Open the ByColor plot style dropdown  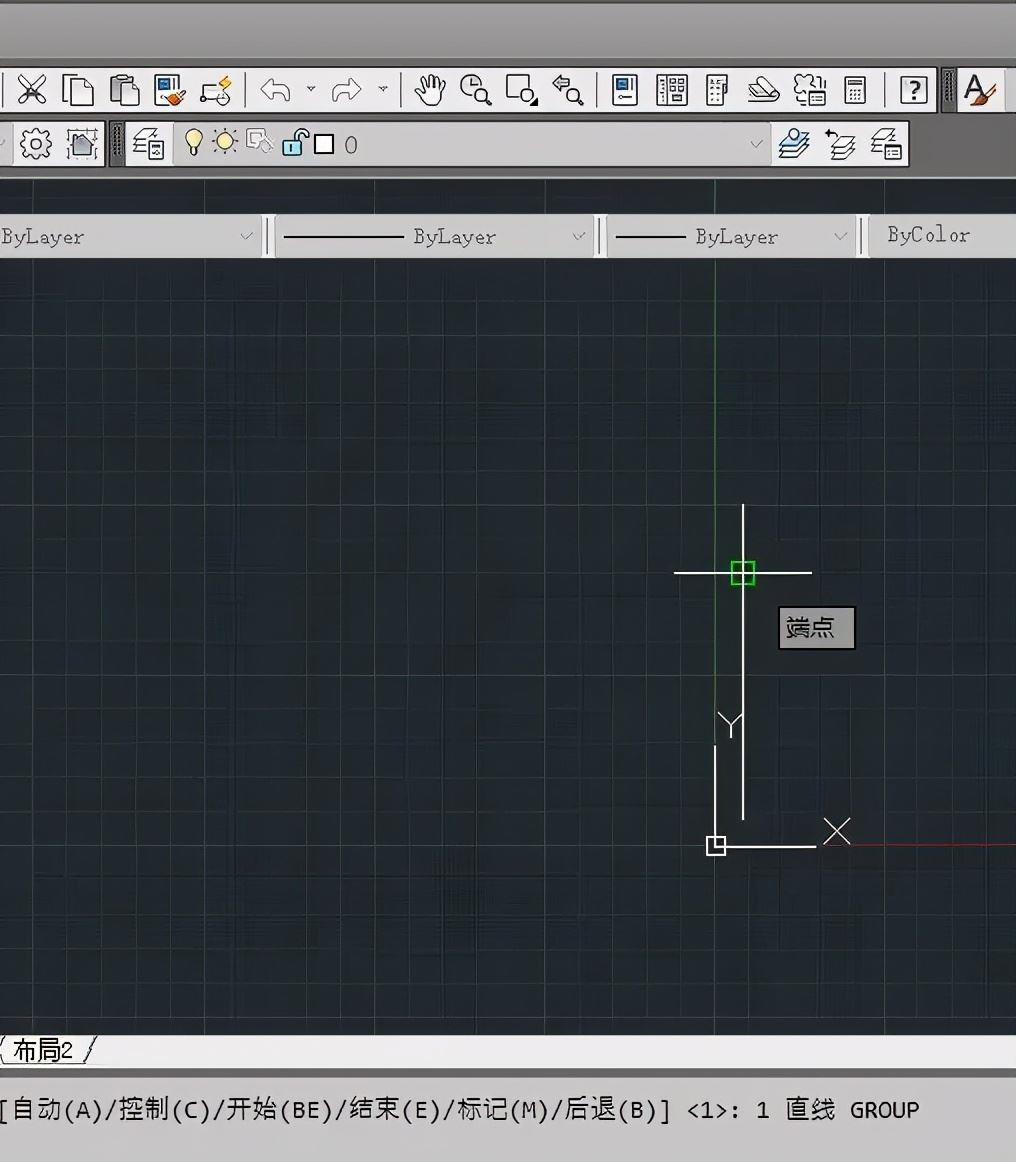coord(942,236)
